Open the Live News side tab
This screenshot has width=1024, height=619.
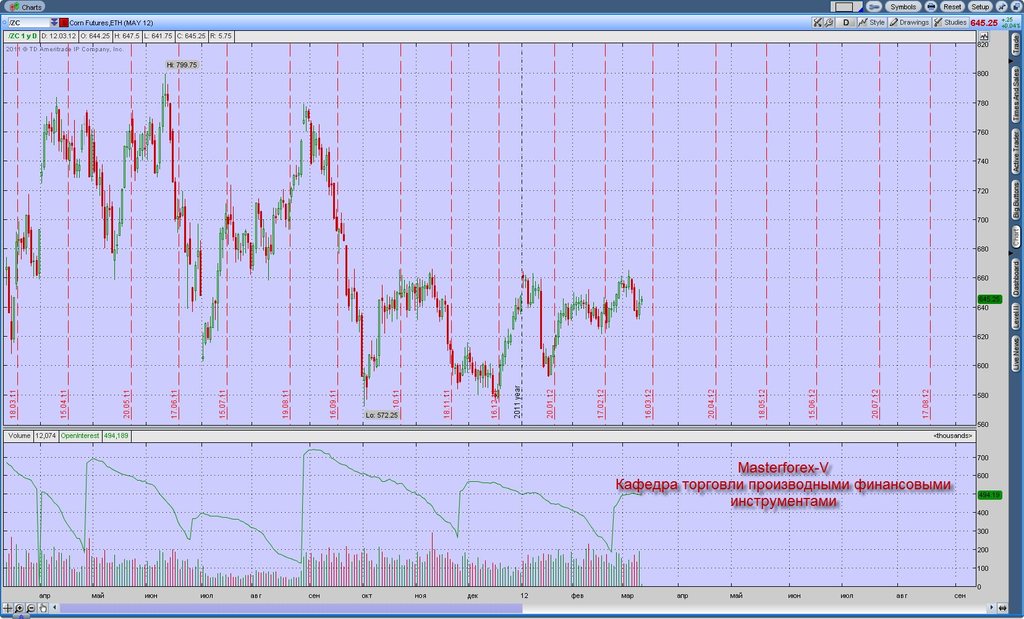point(1016,353)
